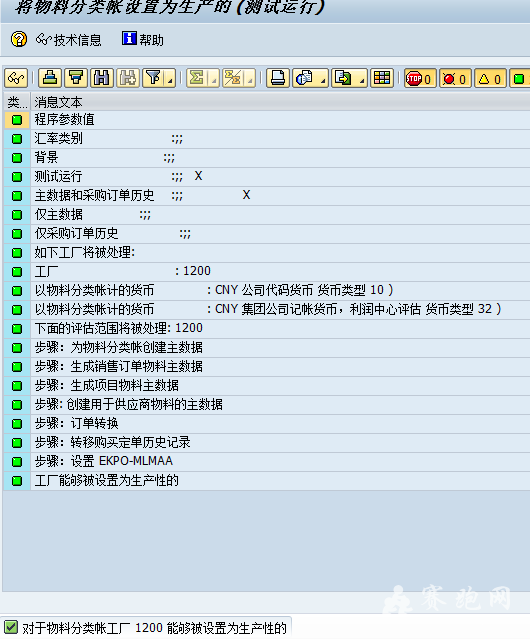The image size is (530, 639).
Task: Click the set filter funnel icon
Action: tap(154, 78)
